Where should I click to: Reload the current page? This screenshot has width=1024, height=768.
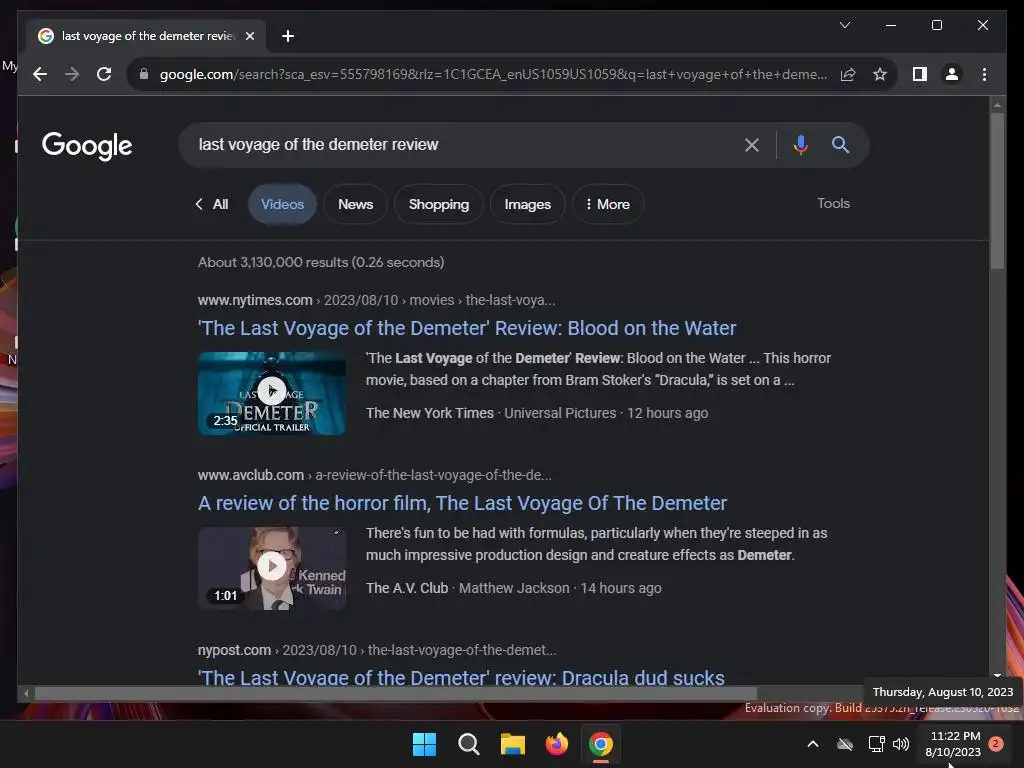coord(104,74)
